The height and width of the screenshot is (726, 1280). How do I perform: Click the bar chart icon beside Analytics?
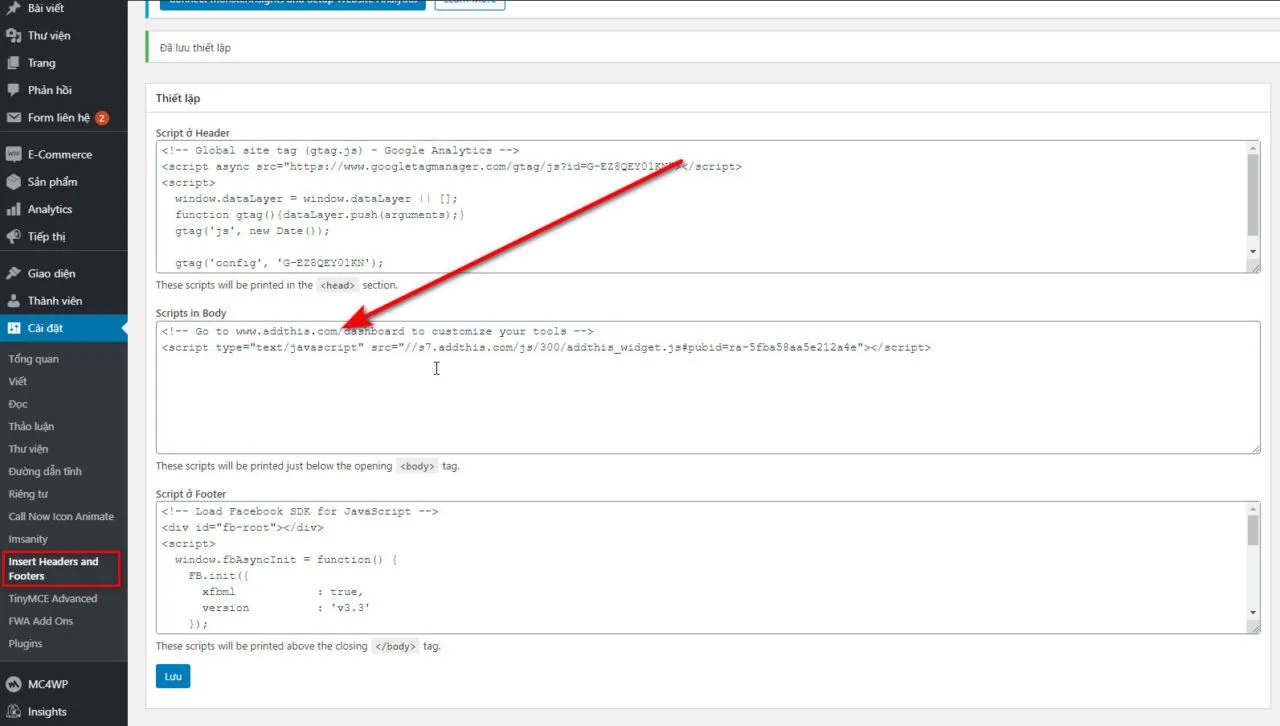pos(13,209)
